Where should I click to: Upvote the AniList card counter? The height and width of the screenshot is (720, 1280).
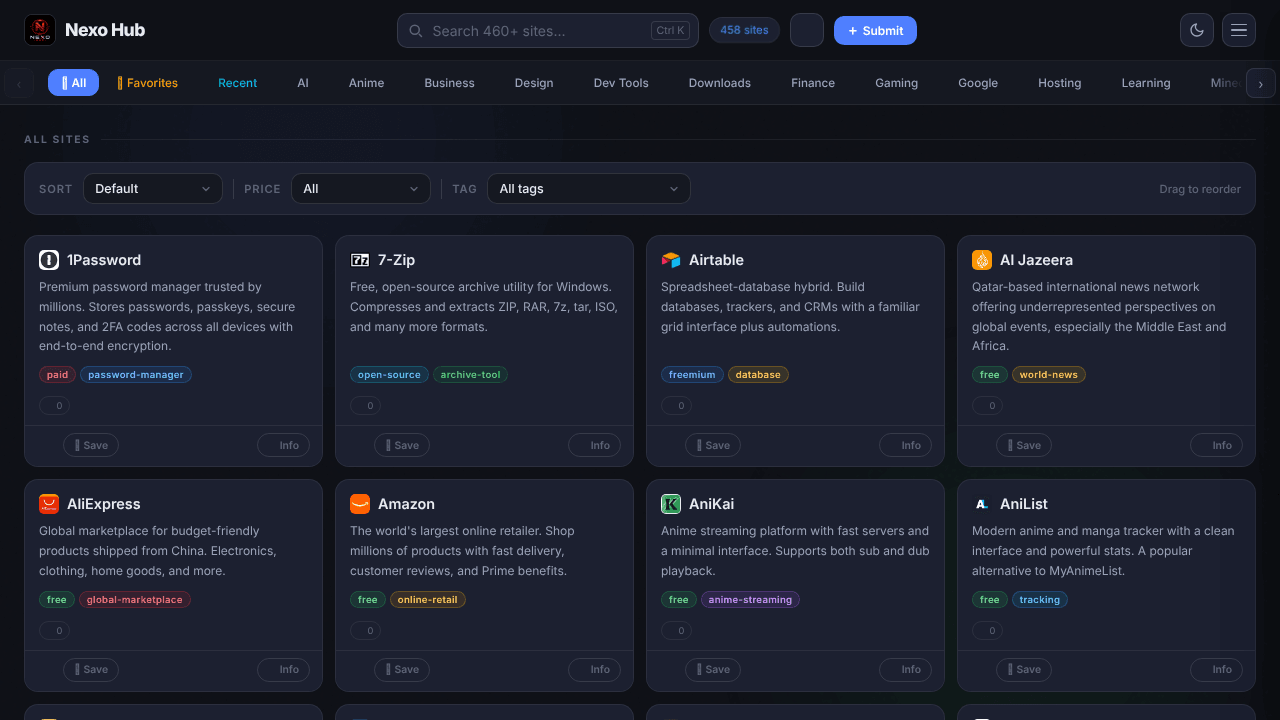[988, 631]
